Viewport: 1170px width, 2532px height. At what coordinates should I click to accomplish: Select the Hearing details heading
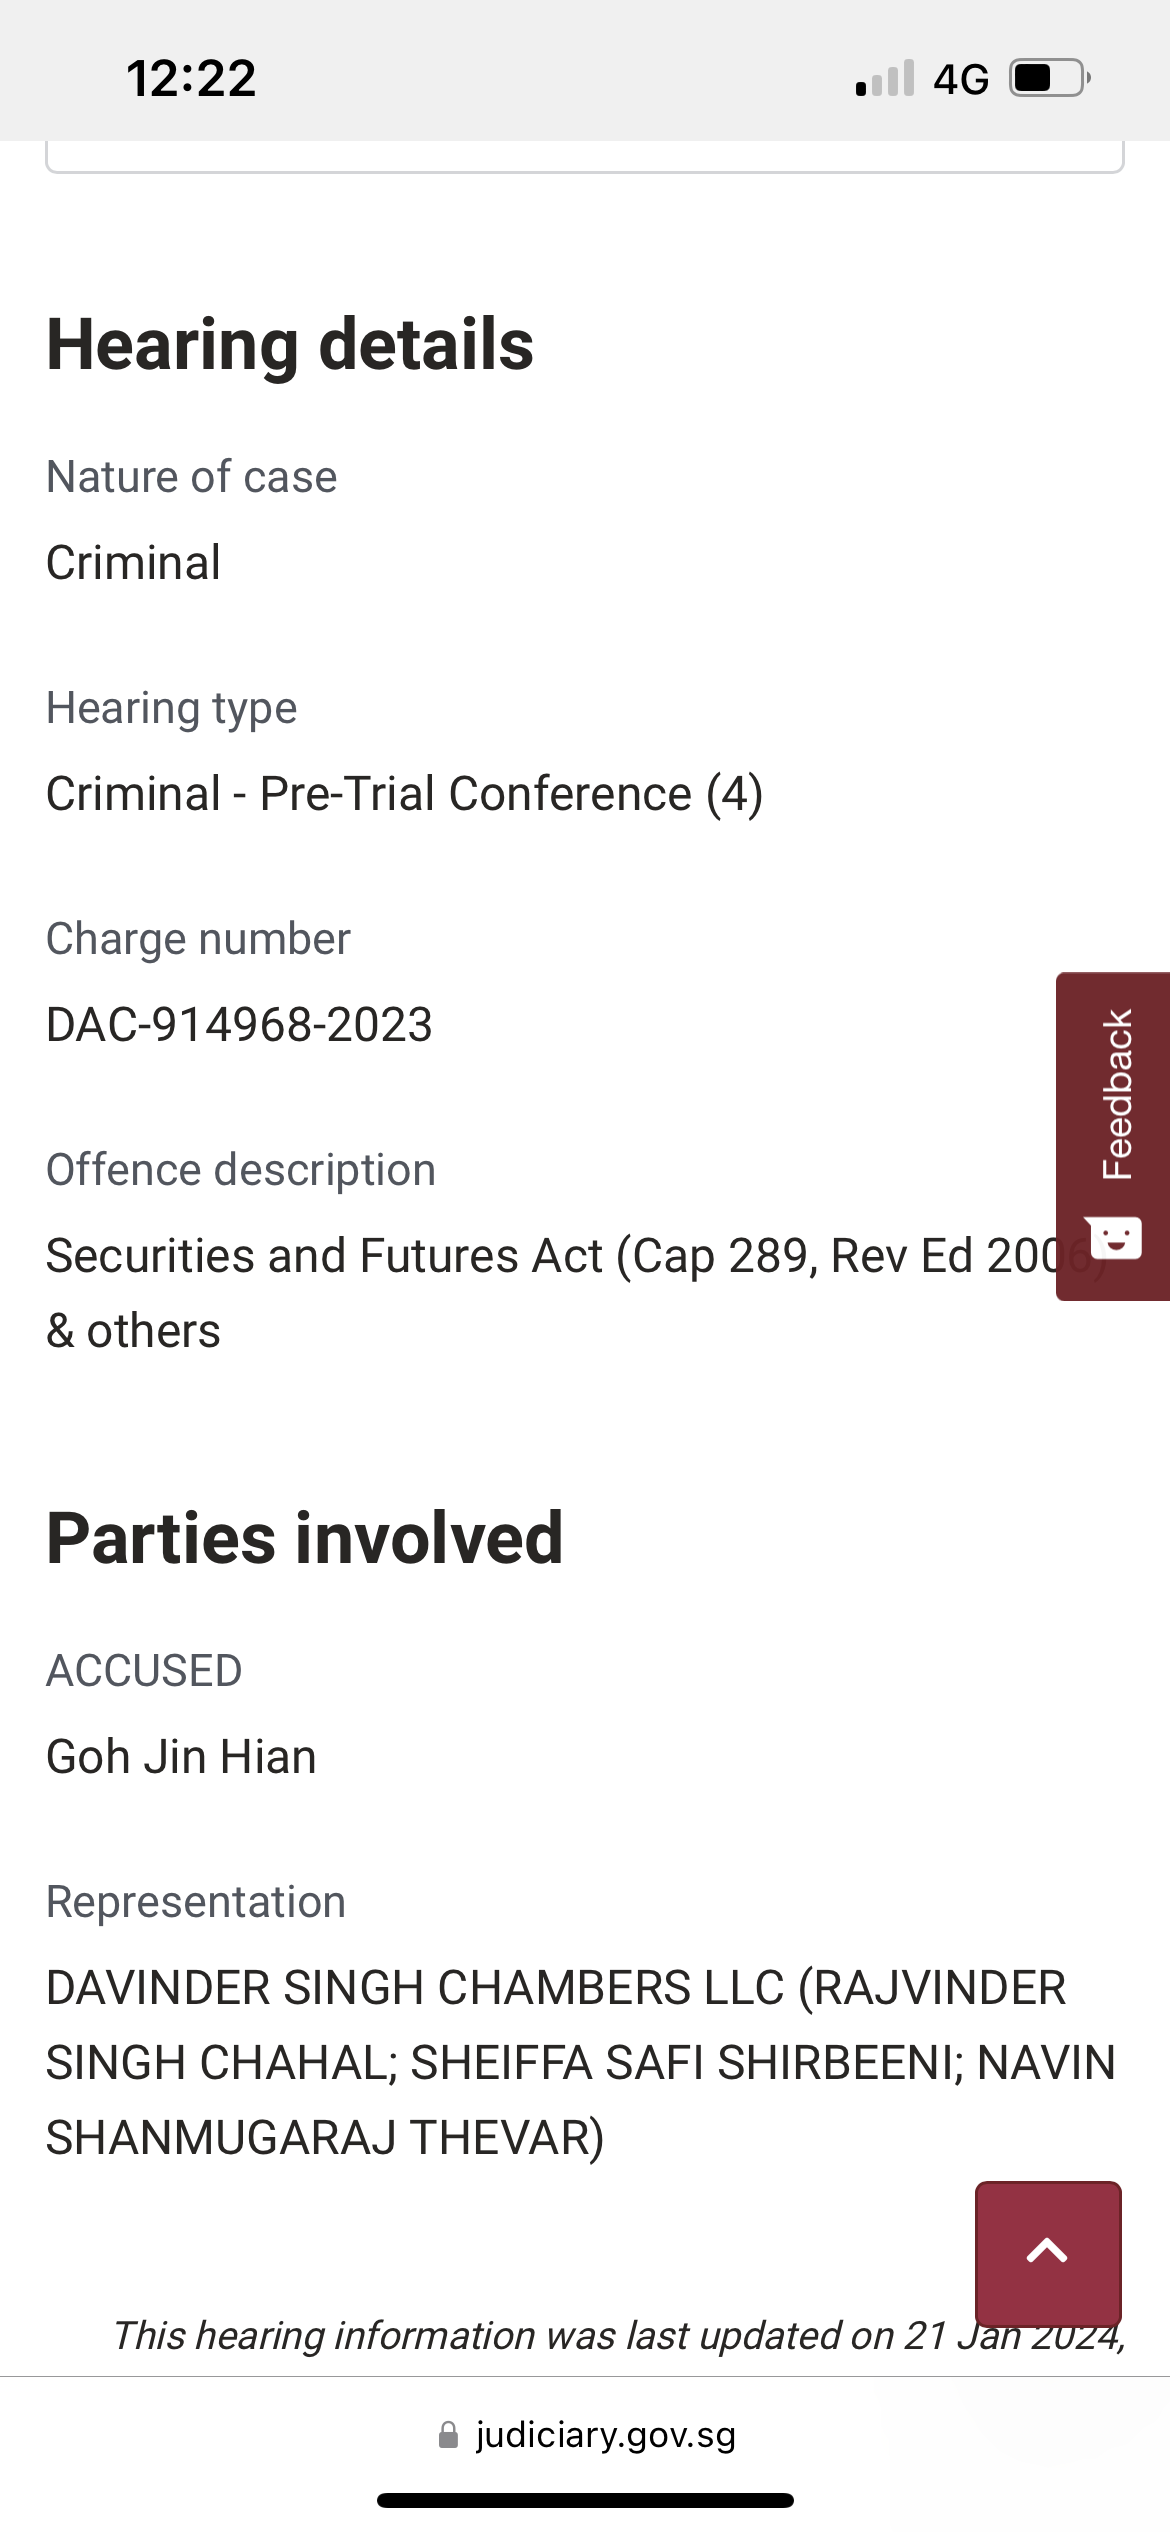pyautogui.click(x=290, y=344)
